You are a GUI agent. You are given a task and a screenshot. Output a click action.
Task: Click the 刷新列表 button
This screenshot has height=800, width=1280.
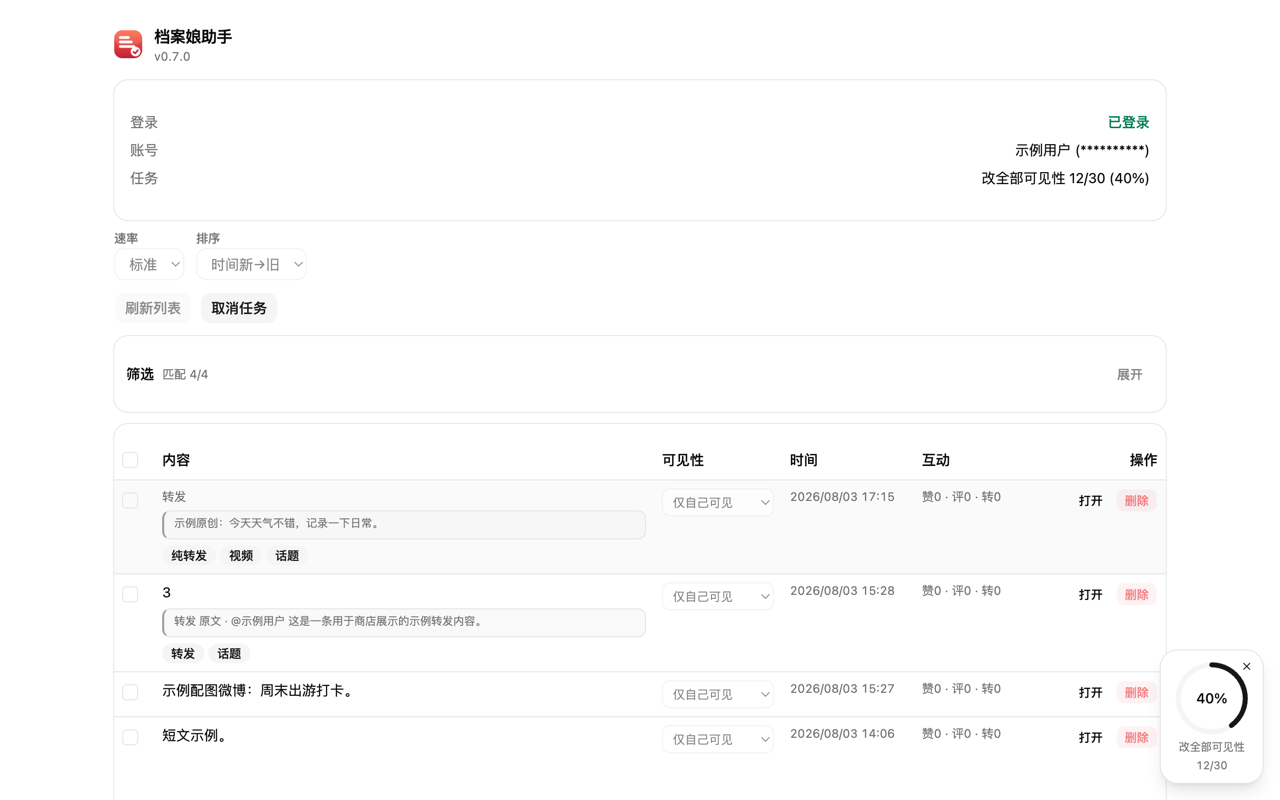point(153,308)
